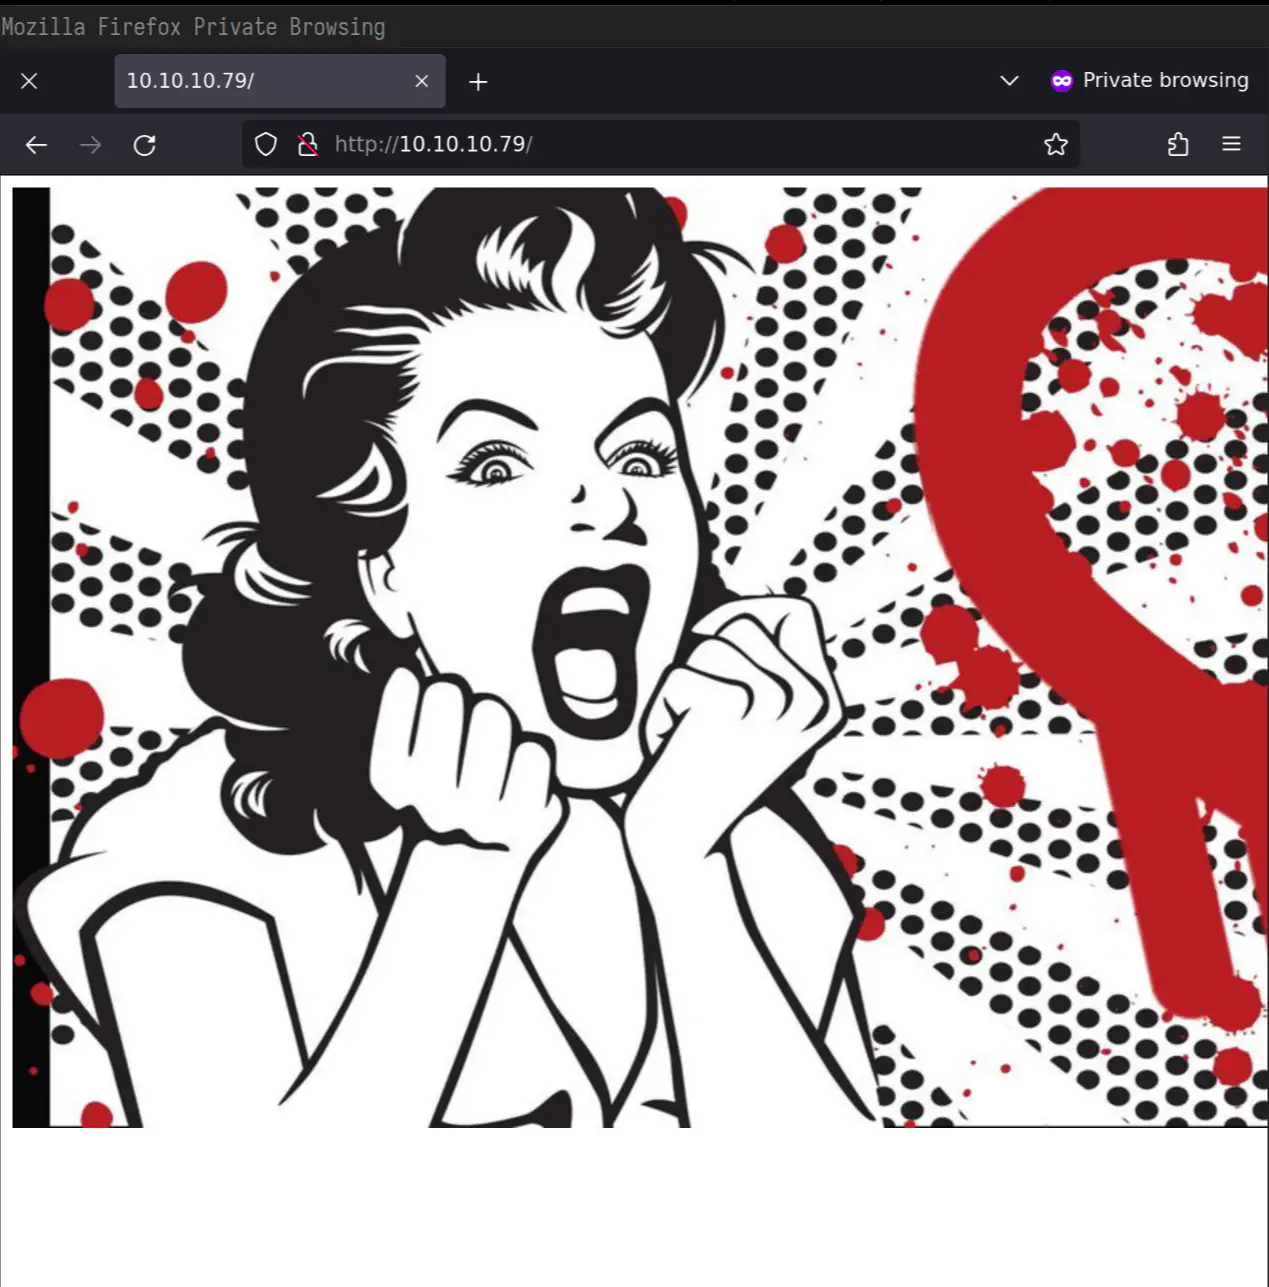1269x1287 pixels.
Task: Open a new tab with plus button
Action: click(x=478, y=82)
